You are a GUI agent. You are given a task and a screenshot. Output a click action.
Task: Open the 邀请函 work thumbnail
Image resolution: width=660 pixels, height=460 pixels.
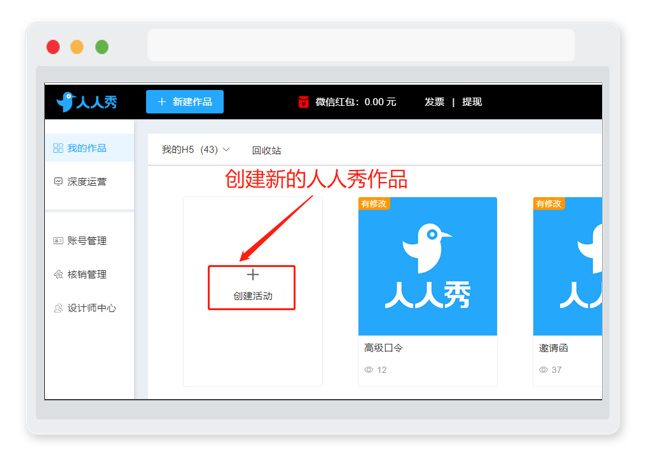[x=567, y=266]
